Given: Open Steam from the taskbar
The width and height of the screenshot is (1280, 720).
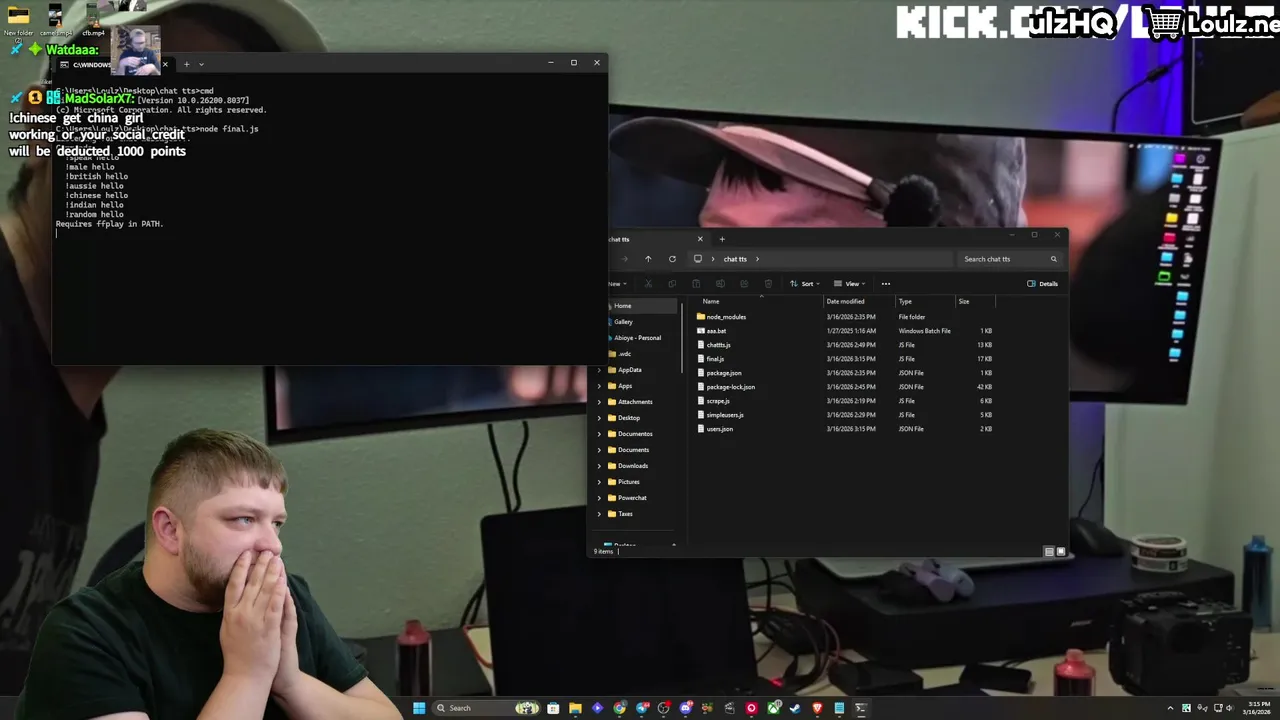Looking at the screenshot, I should tap(795, 708).
